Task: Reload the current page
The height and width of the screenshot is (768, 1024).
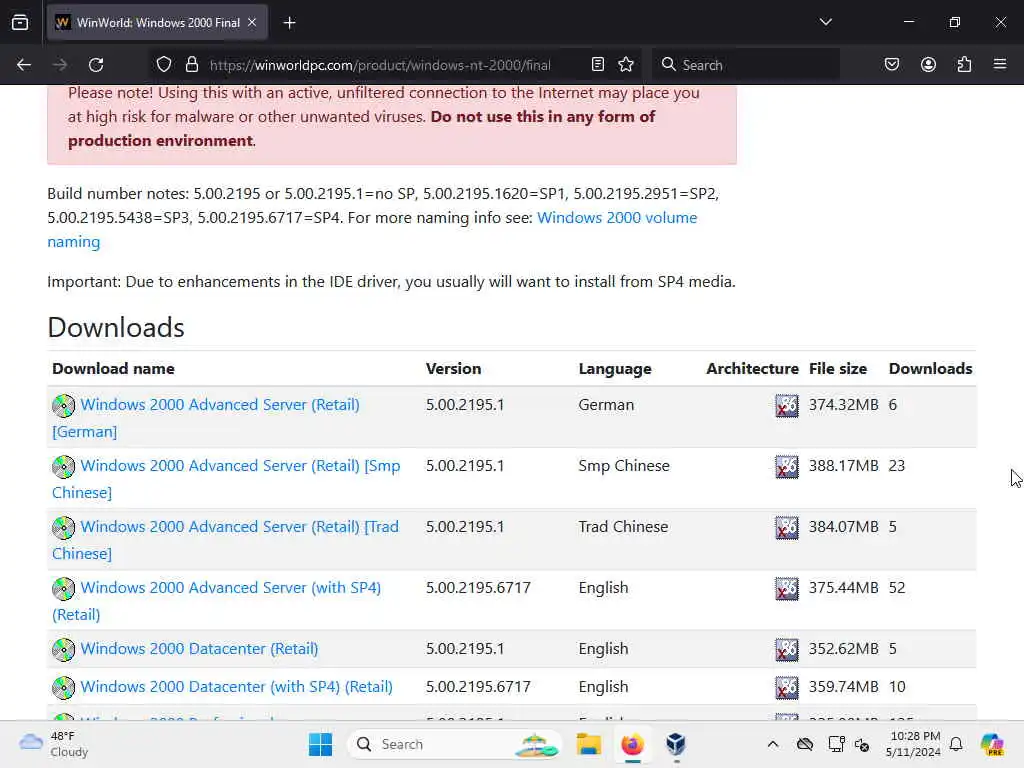Action: pyautogui.click(x=96, y=65)
